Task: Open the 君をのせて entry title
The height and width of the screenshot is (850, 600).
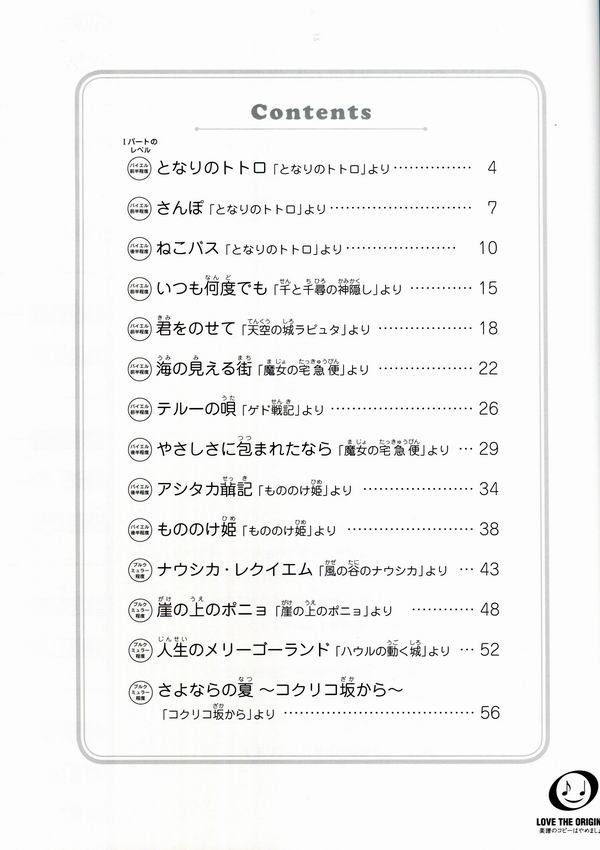Action: tap(196, 329)
